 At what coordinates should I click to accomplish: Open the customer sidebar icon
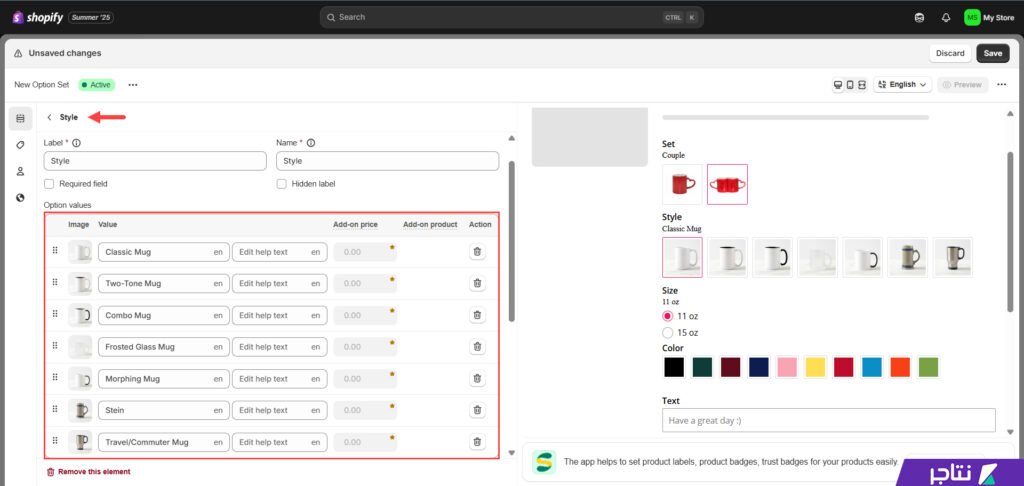(20, 171)
